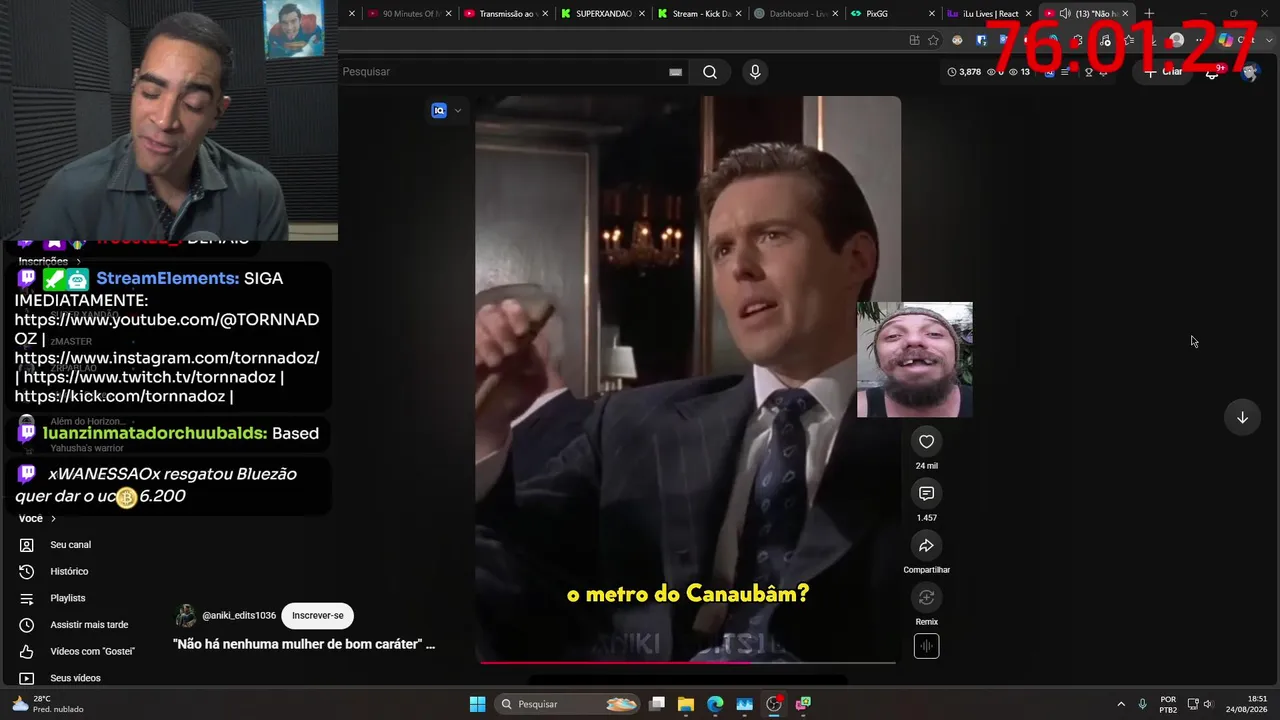The height and width of the screenshot is (720, 1280).
Task: Open Seu canal in the sidebar
Action: pyautogui.click(x=71, y=545)
